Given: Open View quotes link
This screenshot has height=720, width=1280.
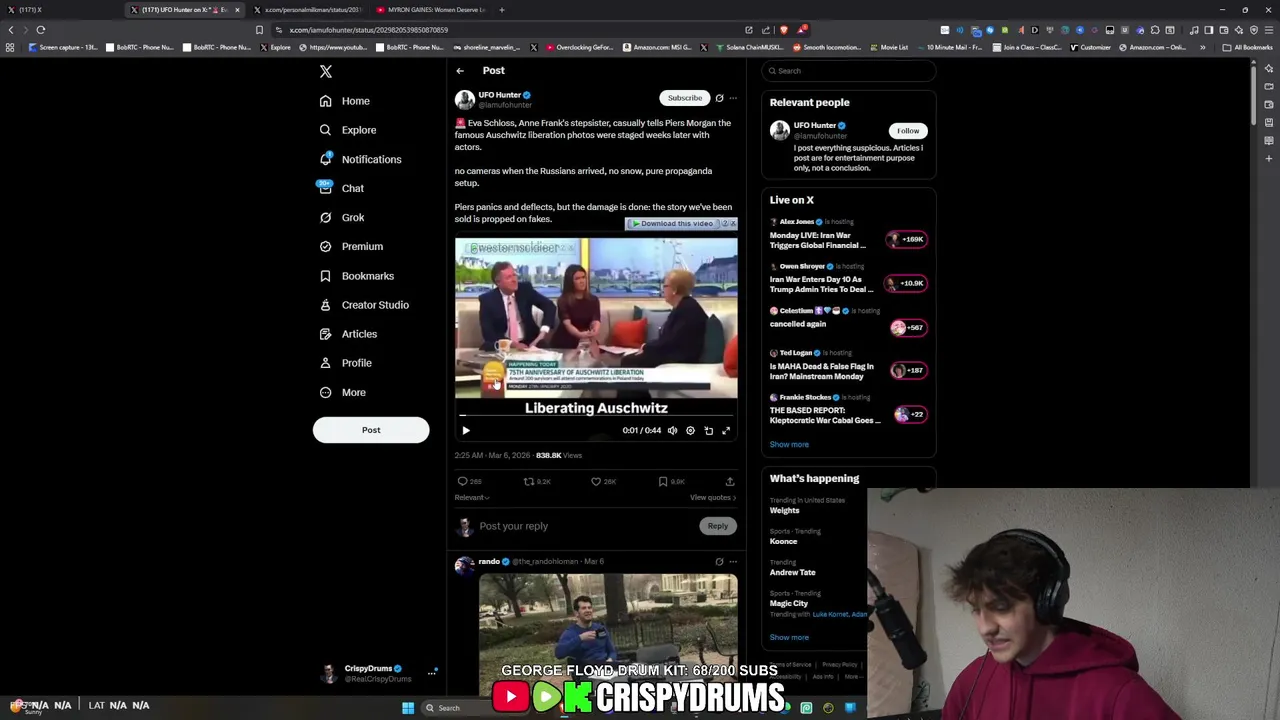Looking at the screenshot, I should pyautogui.click(x=713, y=497).
